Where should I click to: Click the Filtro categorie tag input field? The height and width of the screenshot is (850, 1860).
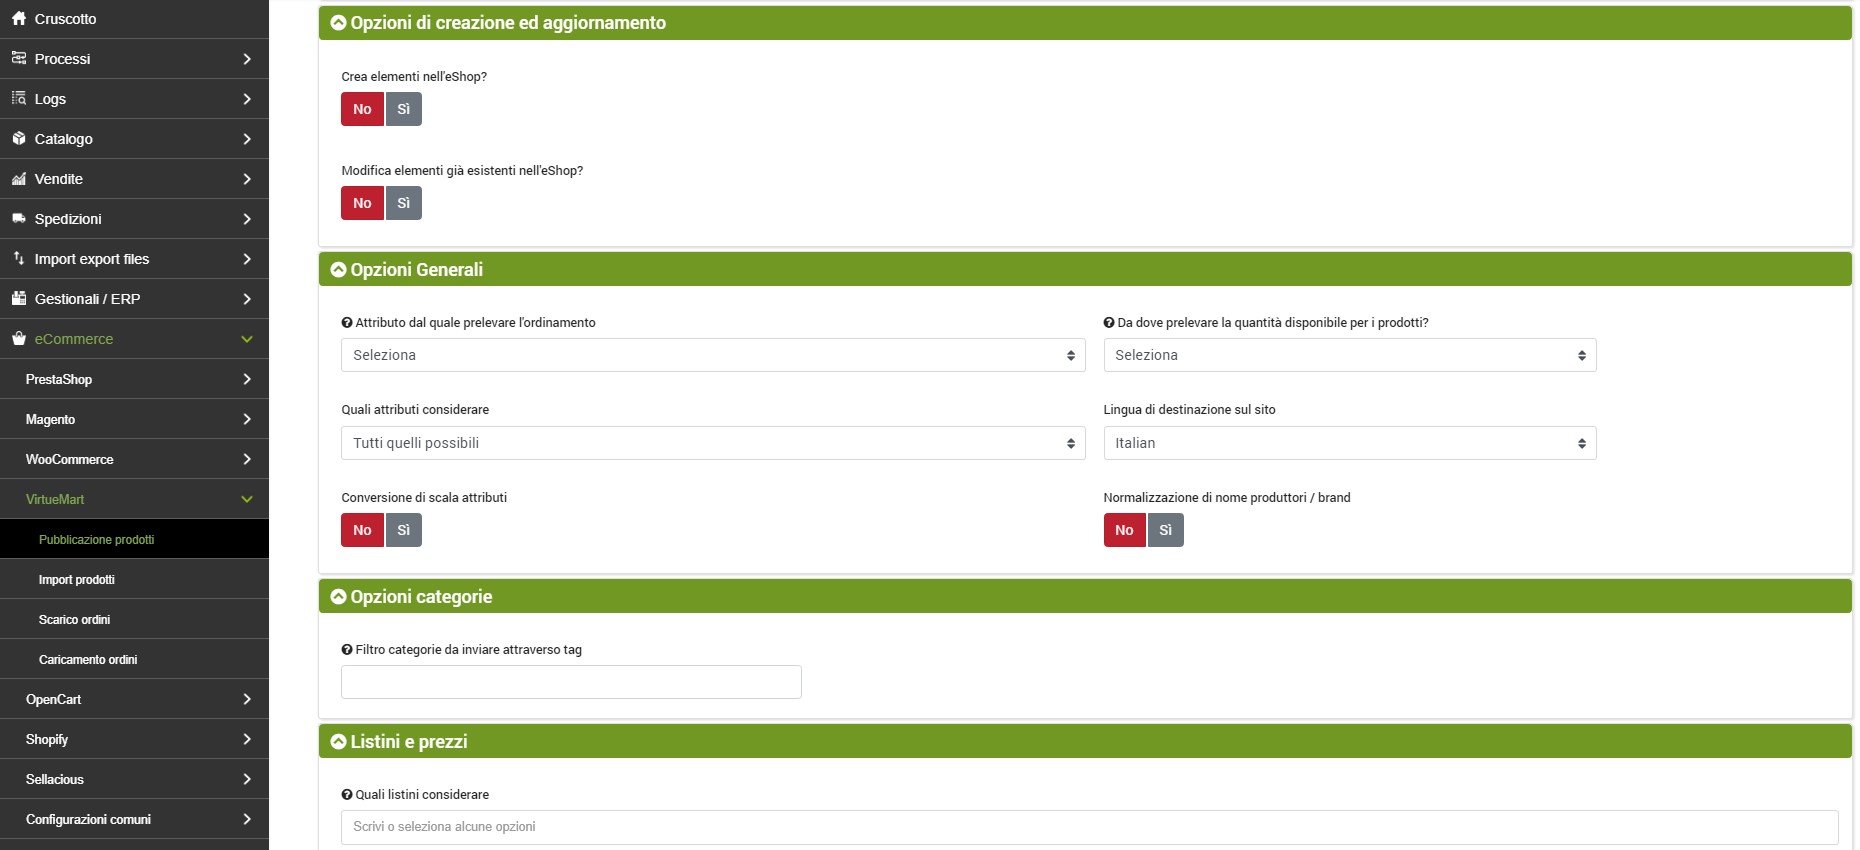coord(571,682)
